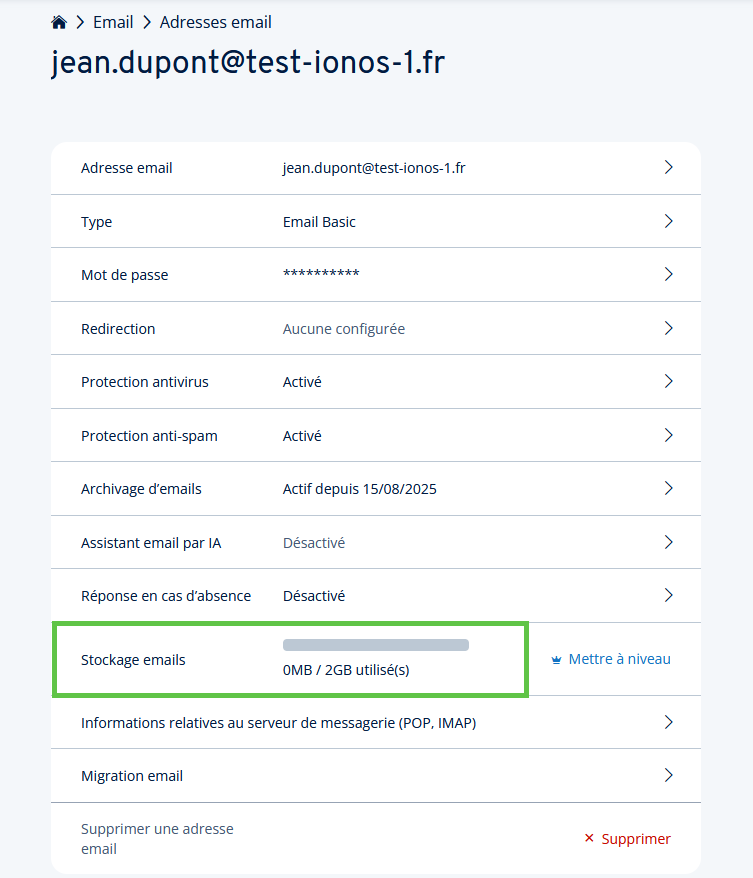Screen dimensions: 753x878
Task: Click the crown icon beside Mettre à niveau
Action: [556, 660]
